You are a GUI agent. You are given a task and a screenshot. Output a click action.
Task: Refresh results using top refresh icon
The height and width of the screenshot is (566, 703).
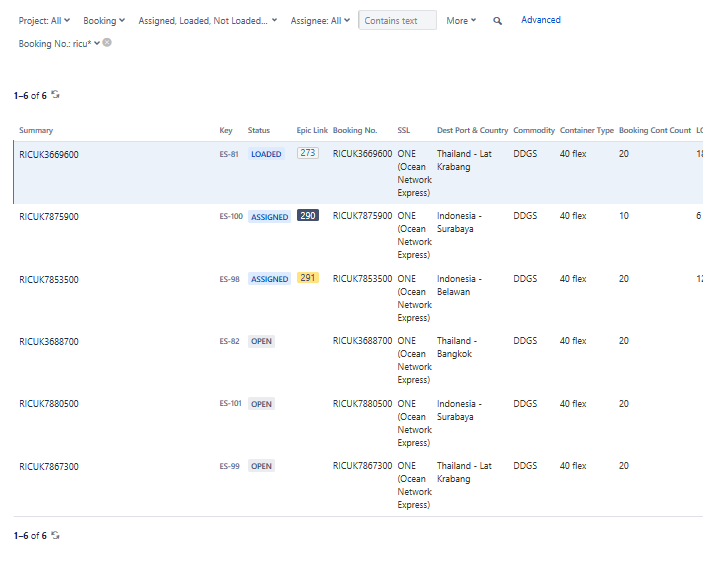[x=56, y=95]
